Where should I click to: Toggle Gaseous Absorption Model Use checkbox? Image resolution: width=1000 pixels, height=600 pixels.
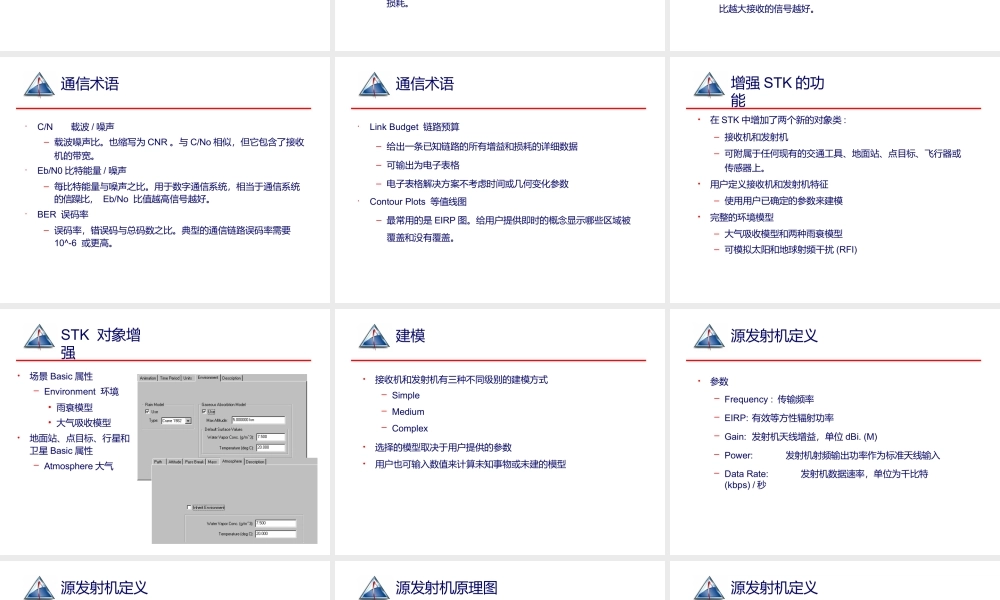(204, 411)
